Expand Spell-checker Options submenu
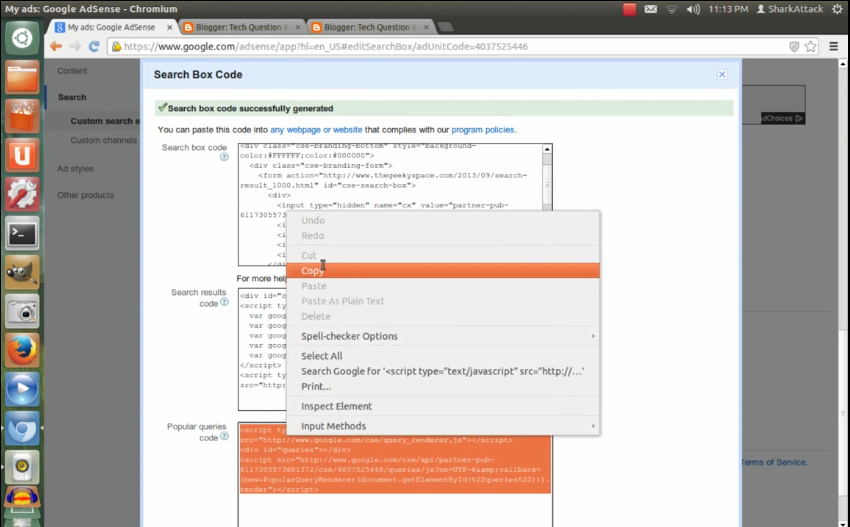850x527 pixels. tap(443, 336)
